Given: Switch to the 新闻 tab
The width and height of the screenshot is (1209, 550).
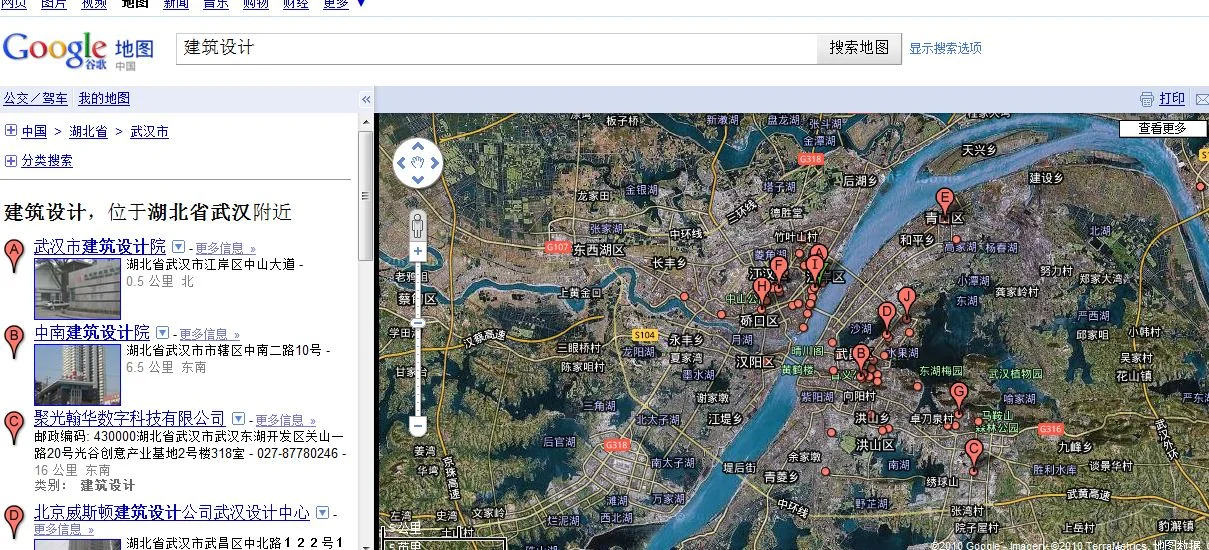Looking at the screenshot, I should [176, 4].
